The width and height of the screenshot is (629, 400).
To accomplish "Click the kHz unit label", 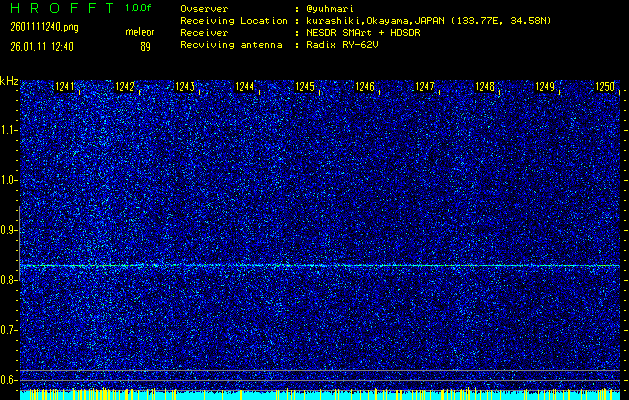I will coord(9,81).
